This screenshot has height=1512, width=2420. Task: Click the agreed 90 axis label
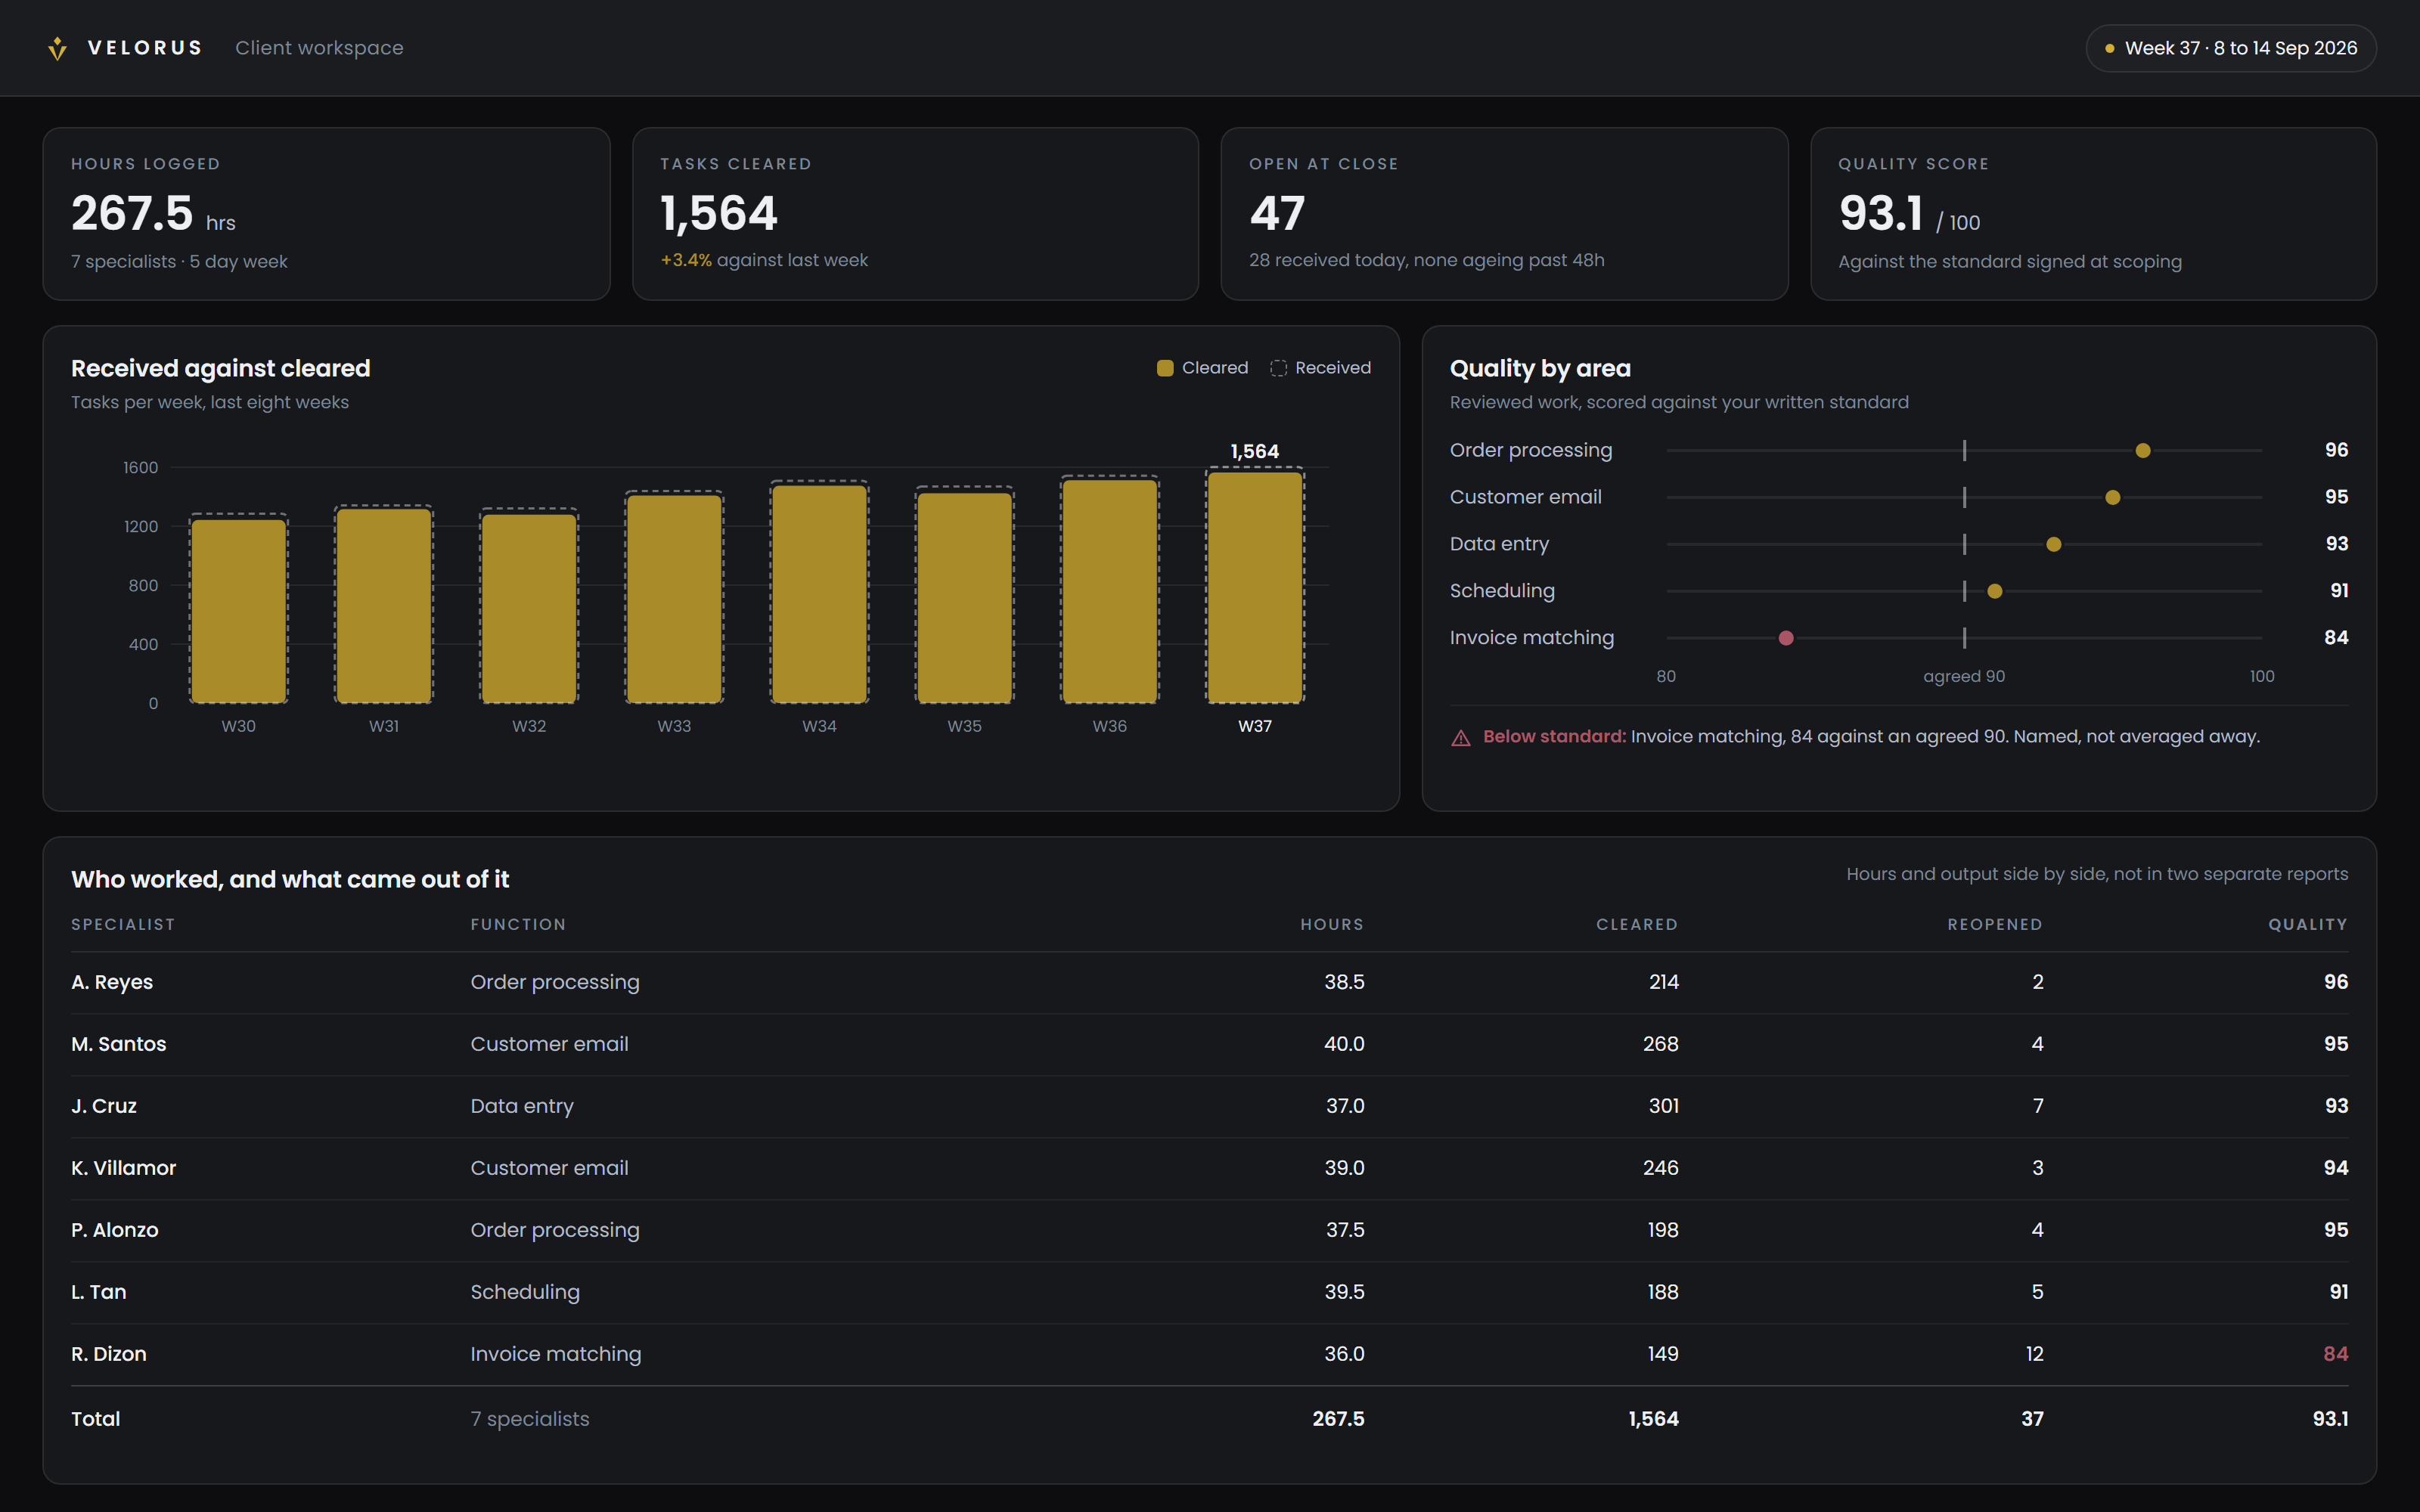tap(1964, 677)
